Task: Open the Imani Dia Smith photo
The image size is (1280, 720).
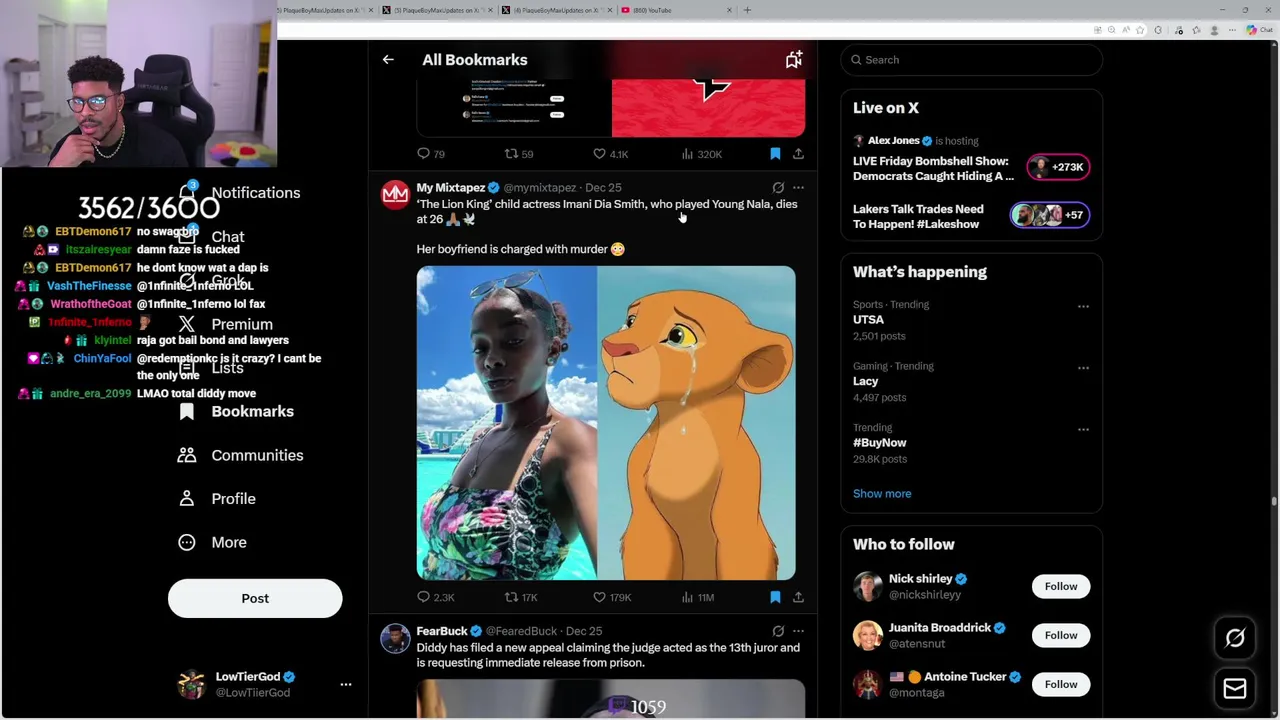Action: coord(507,423)
